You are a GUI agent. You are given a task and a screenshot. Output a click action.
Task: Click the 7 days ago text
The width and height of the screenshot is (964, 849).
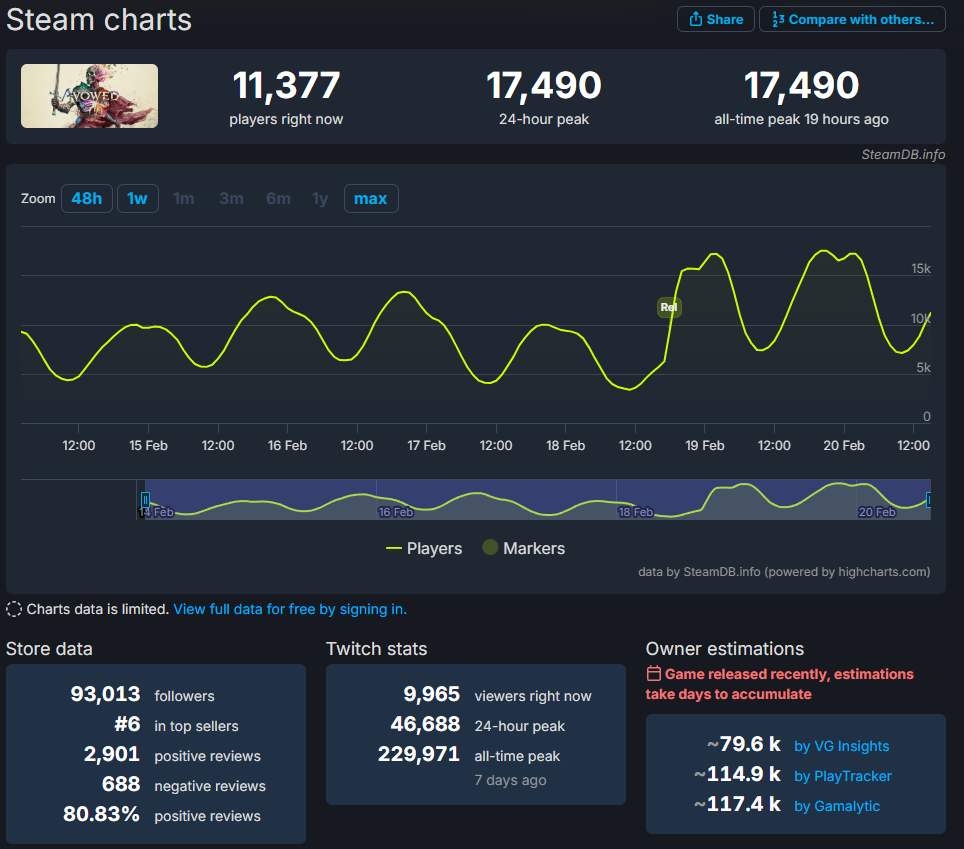[x=510, y=780]
